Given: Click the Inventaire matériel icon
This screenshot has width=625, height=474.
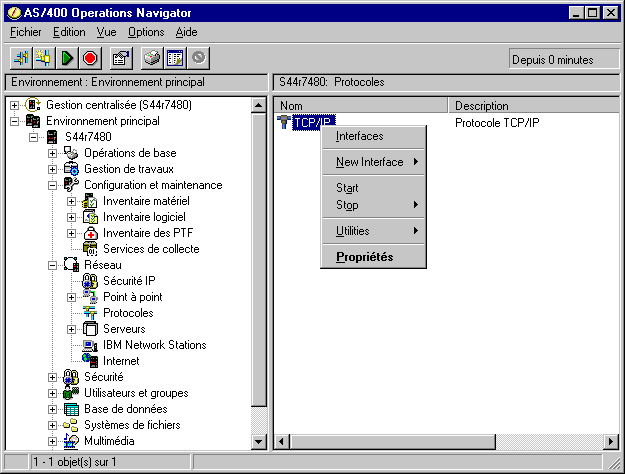Looking at the screenshot, I should tap(90, 201).
